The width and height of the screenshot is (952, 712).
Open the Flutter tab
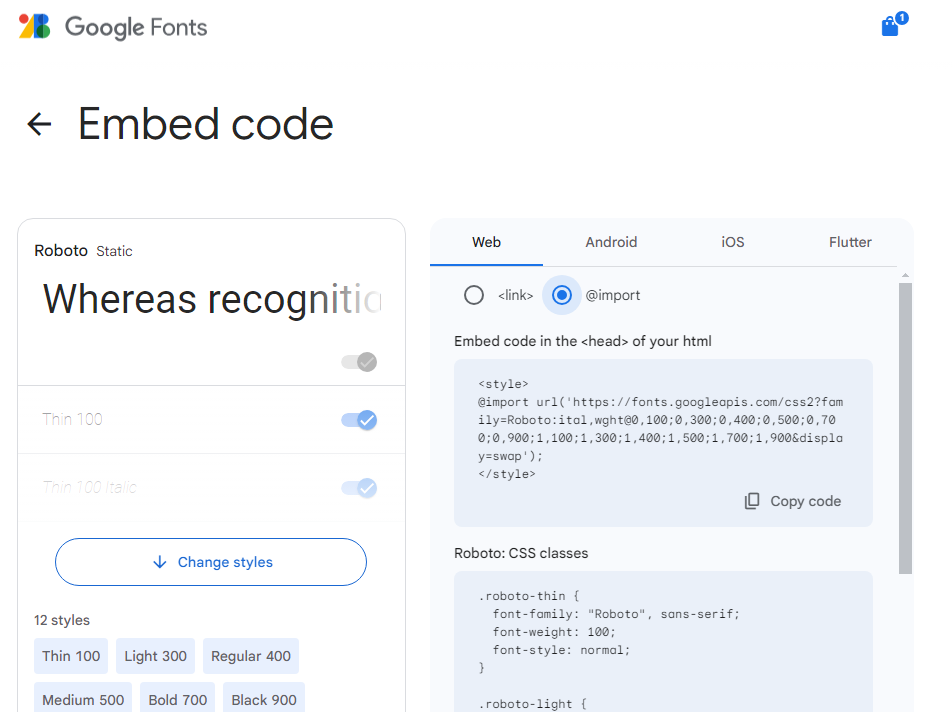[849, 242]
